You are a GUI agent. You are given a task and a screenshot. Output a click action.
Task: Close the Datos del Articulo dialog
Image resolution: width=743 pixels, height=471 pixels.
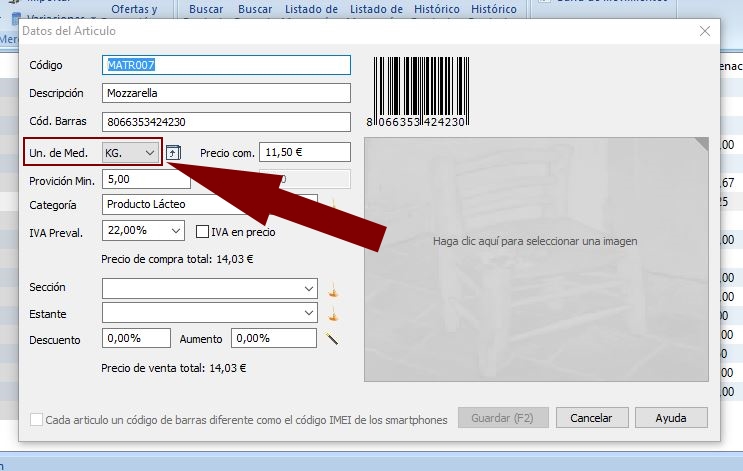705,31
